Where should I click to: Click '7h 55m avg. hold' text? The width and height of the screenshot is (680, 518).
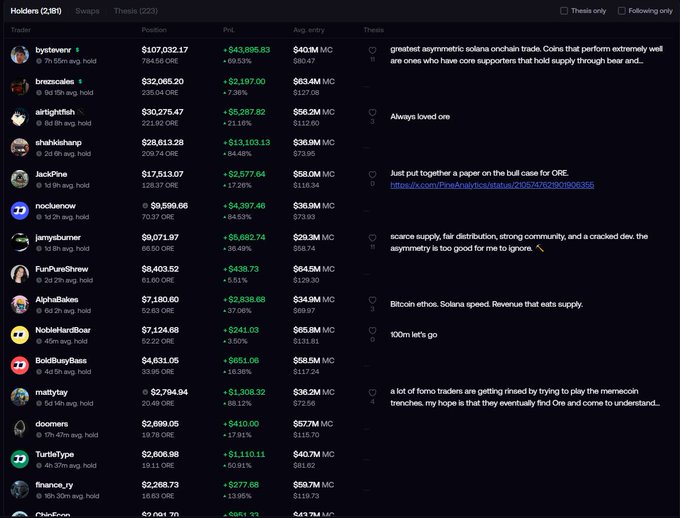[70, 61]
